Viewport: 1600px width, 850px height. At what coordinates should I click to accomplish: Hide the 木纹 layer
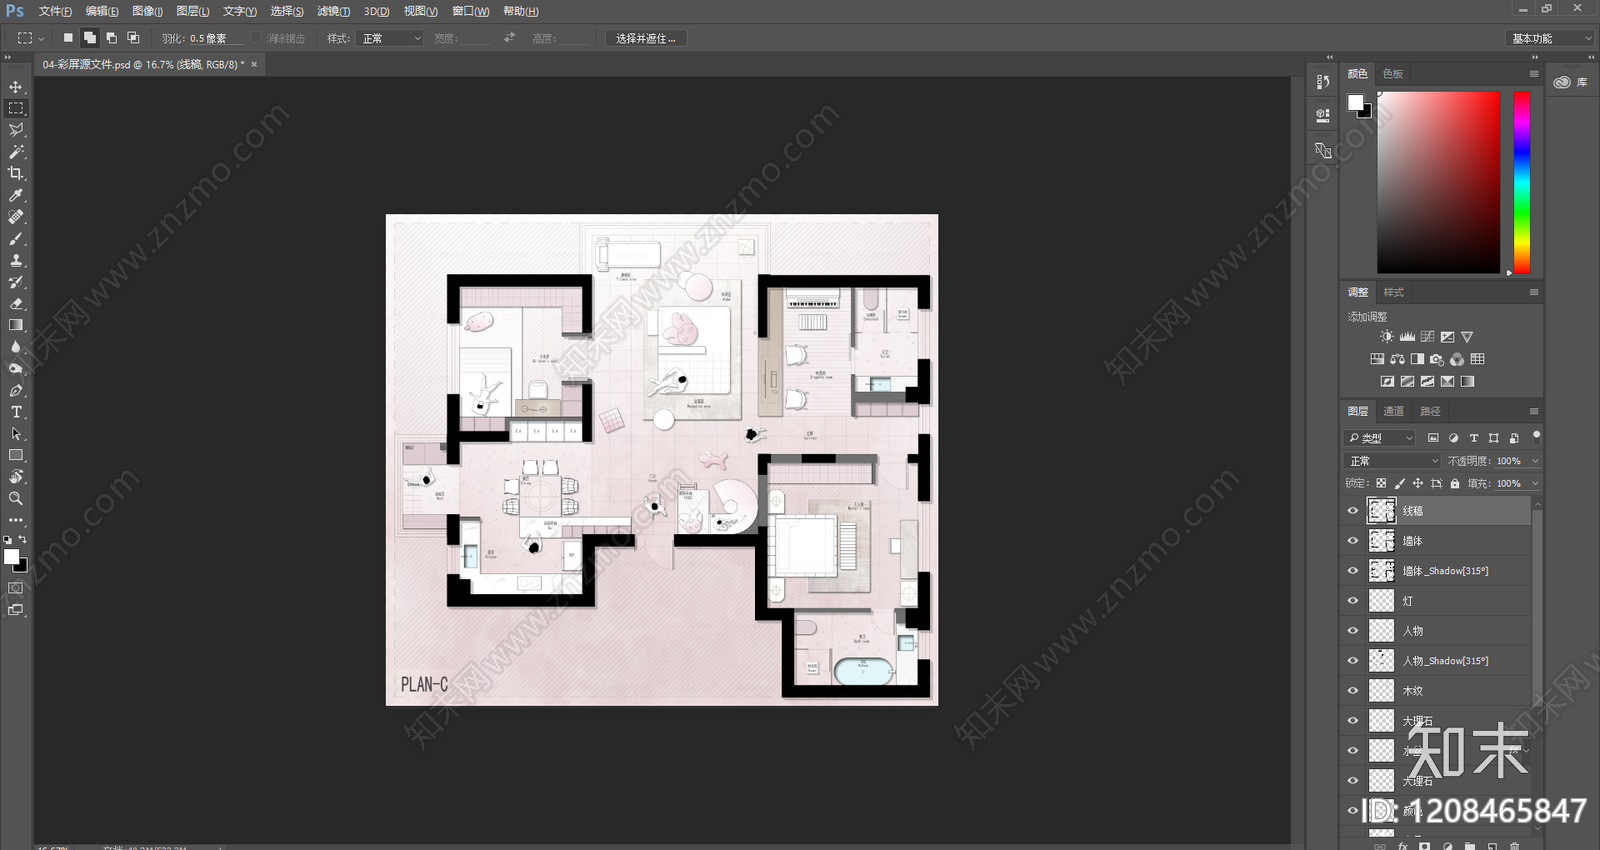point(1353,691)
